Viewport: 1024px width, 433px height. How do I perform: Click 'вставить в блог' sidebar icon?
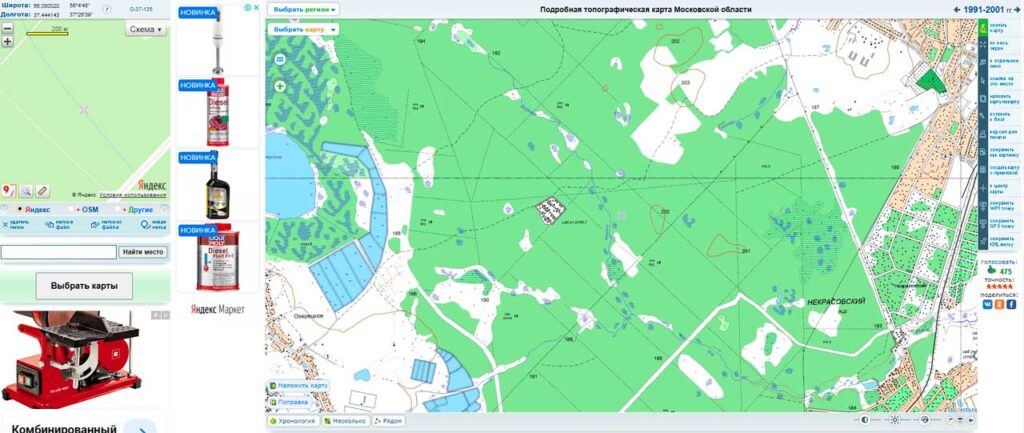pos(983,116)
